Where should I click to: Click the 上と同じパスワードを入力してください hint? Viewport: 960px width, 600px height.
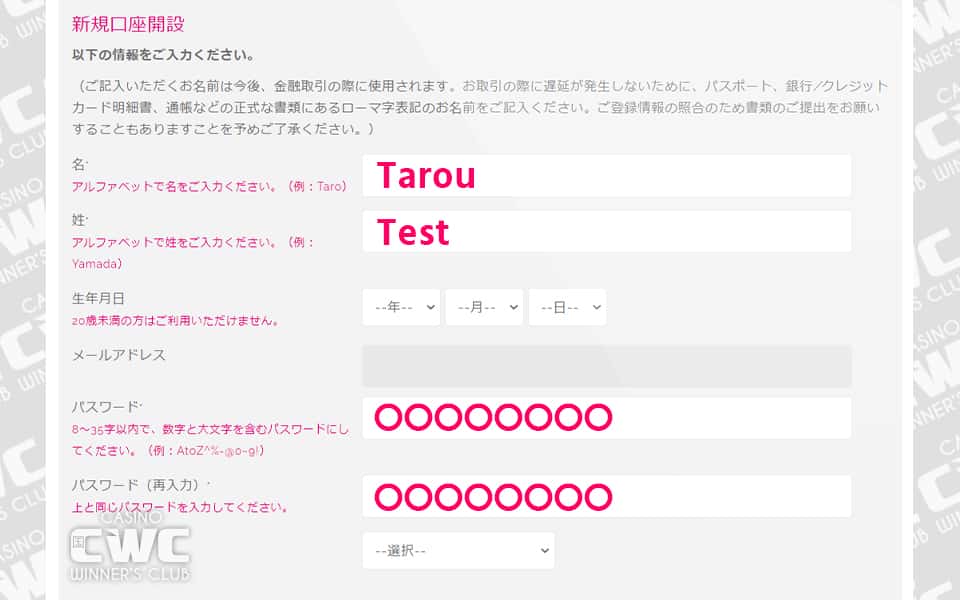tap(180, 508)
